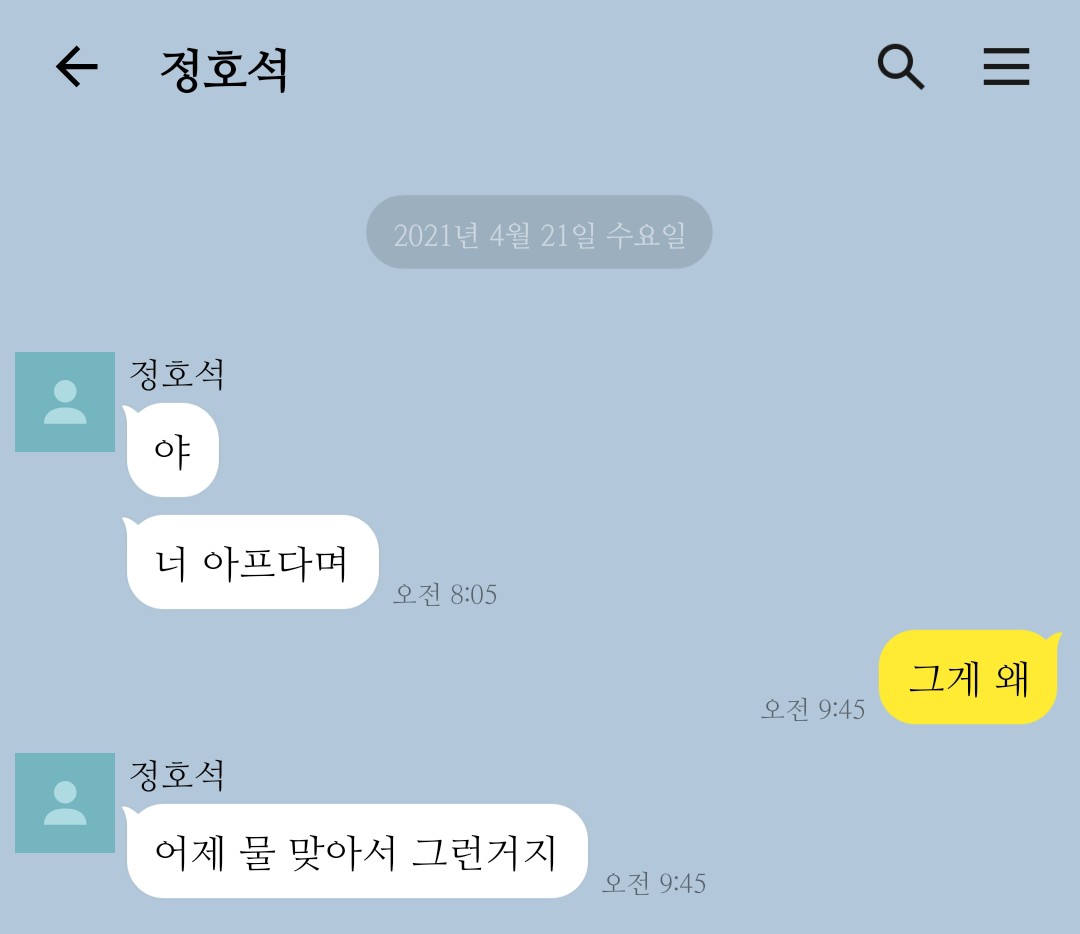The height and width of the screenshot is (934, 1080).
Task: Click the sender name 정호석 above 어제 물 맞아서
Action: (x=177, y=775)
